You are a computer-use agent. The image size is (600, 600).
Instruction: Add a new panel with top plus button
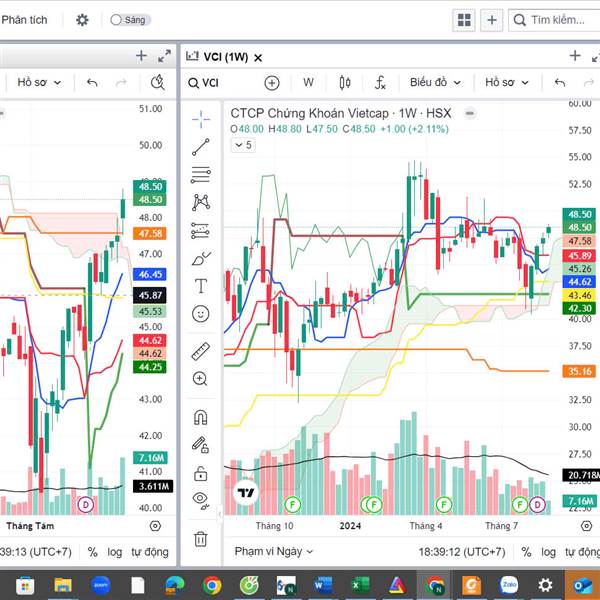492,20
